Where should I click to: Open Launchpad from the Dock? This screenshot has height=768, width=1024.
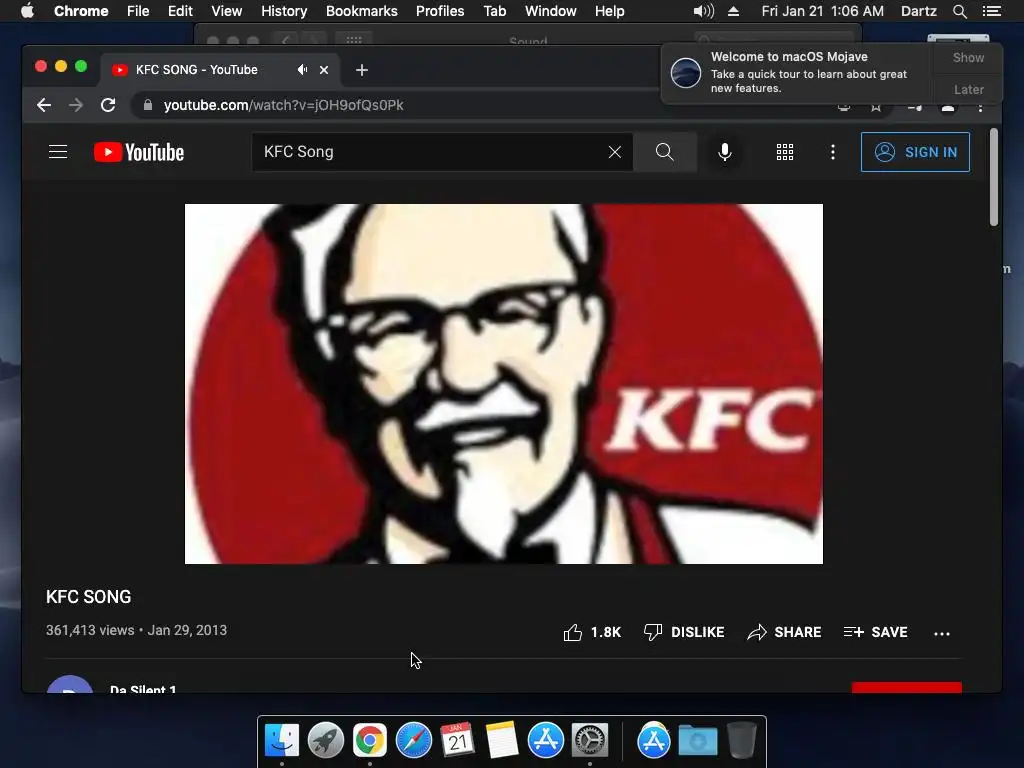coord(326,740)
